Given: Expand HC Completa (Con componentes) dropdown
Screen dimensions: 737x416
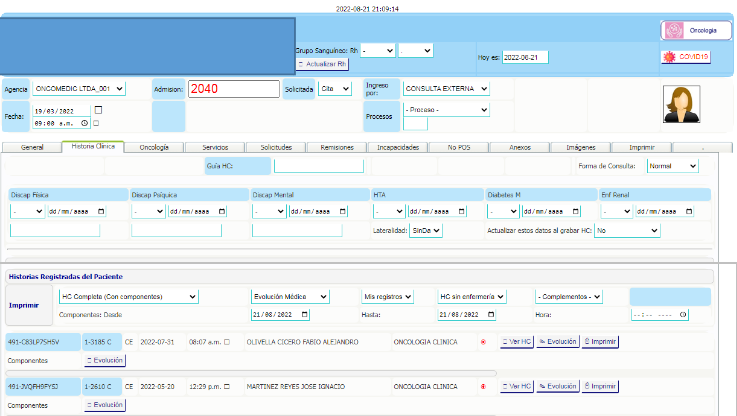Looking at the screenshot, I should pos(128,296).
